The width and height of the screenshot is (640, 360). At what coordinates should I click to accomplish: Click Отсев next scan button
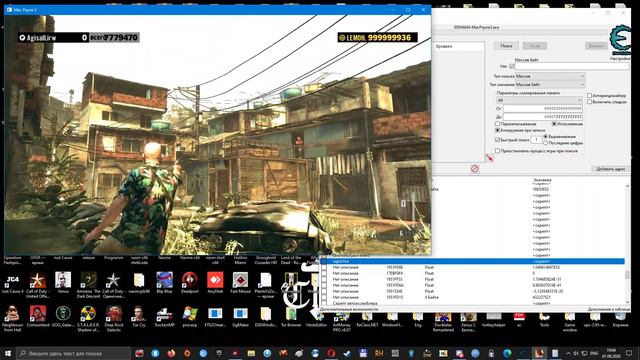click(x=535, y=46)
